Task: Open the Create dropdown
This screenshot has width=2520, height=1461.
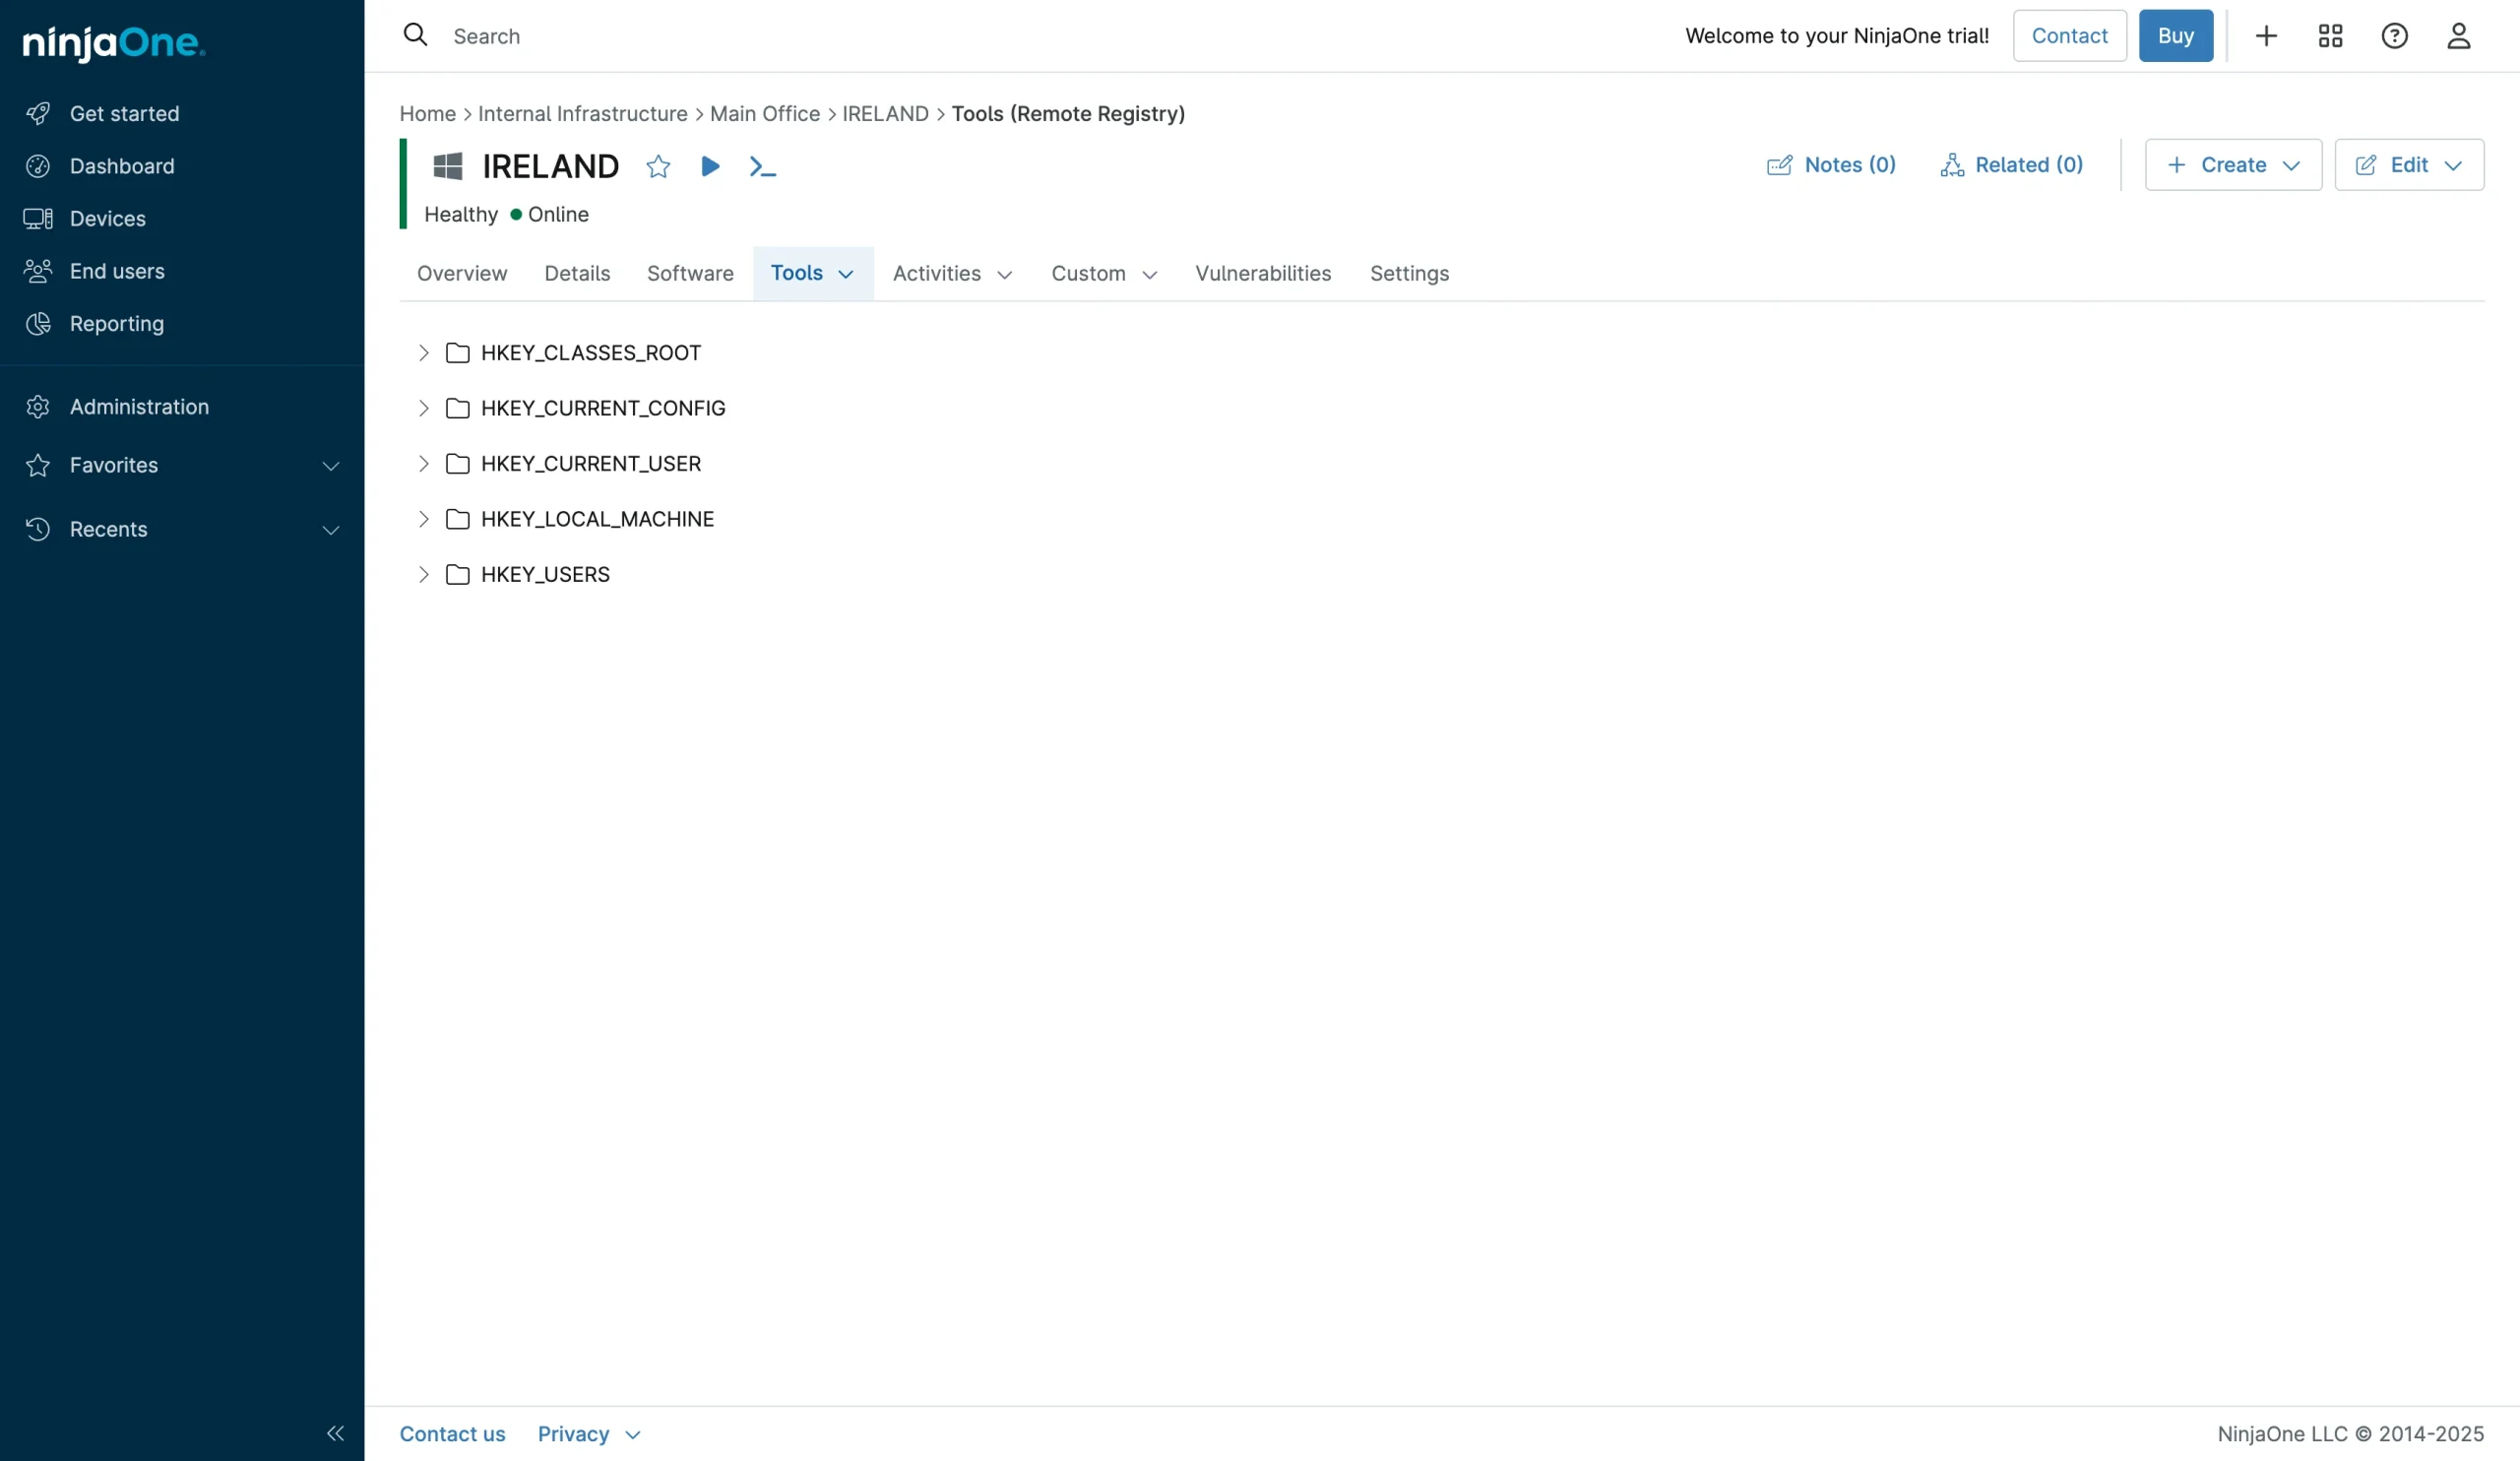Action: (2233, 165)
